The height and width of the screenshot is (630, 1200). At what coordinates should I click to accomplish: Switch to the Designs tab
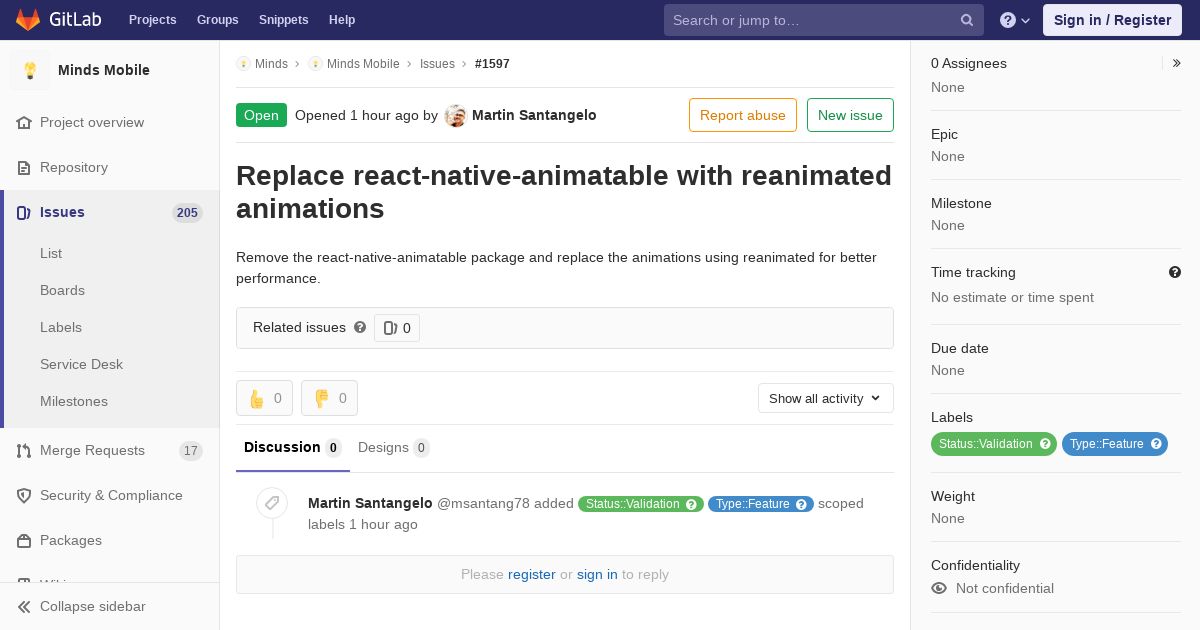tap(383, 447)
